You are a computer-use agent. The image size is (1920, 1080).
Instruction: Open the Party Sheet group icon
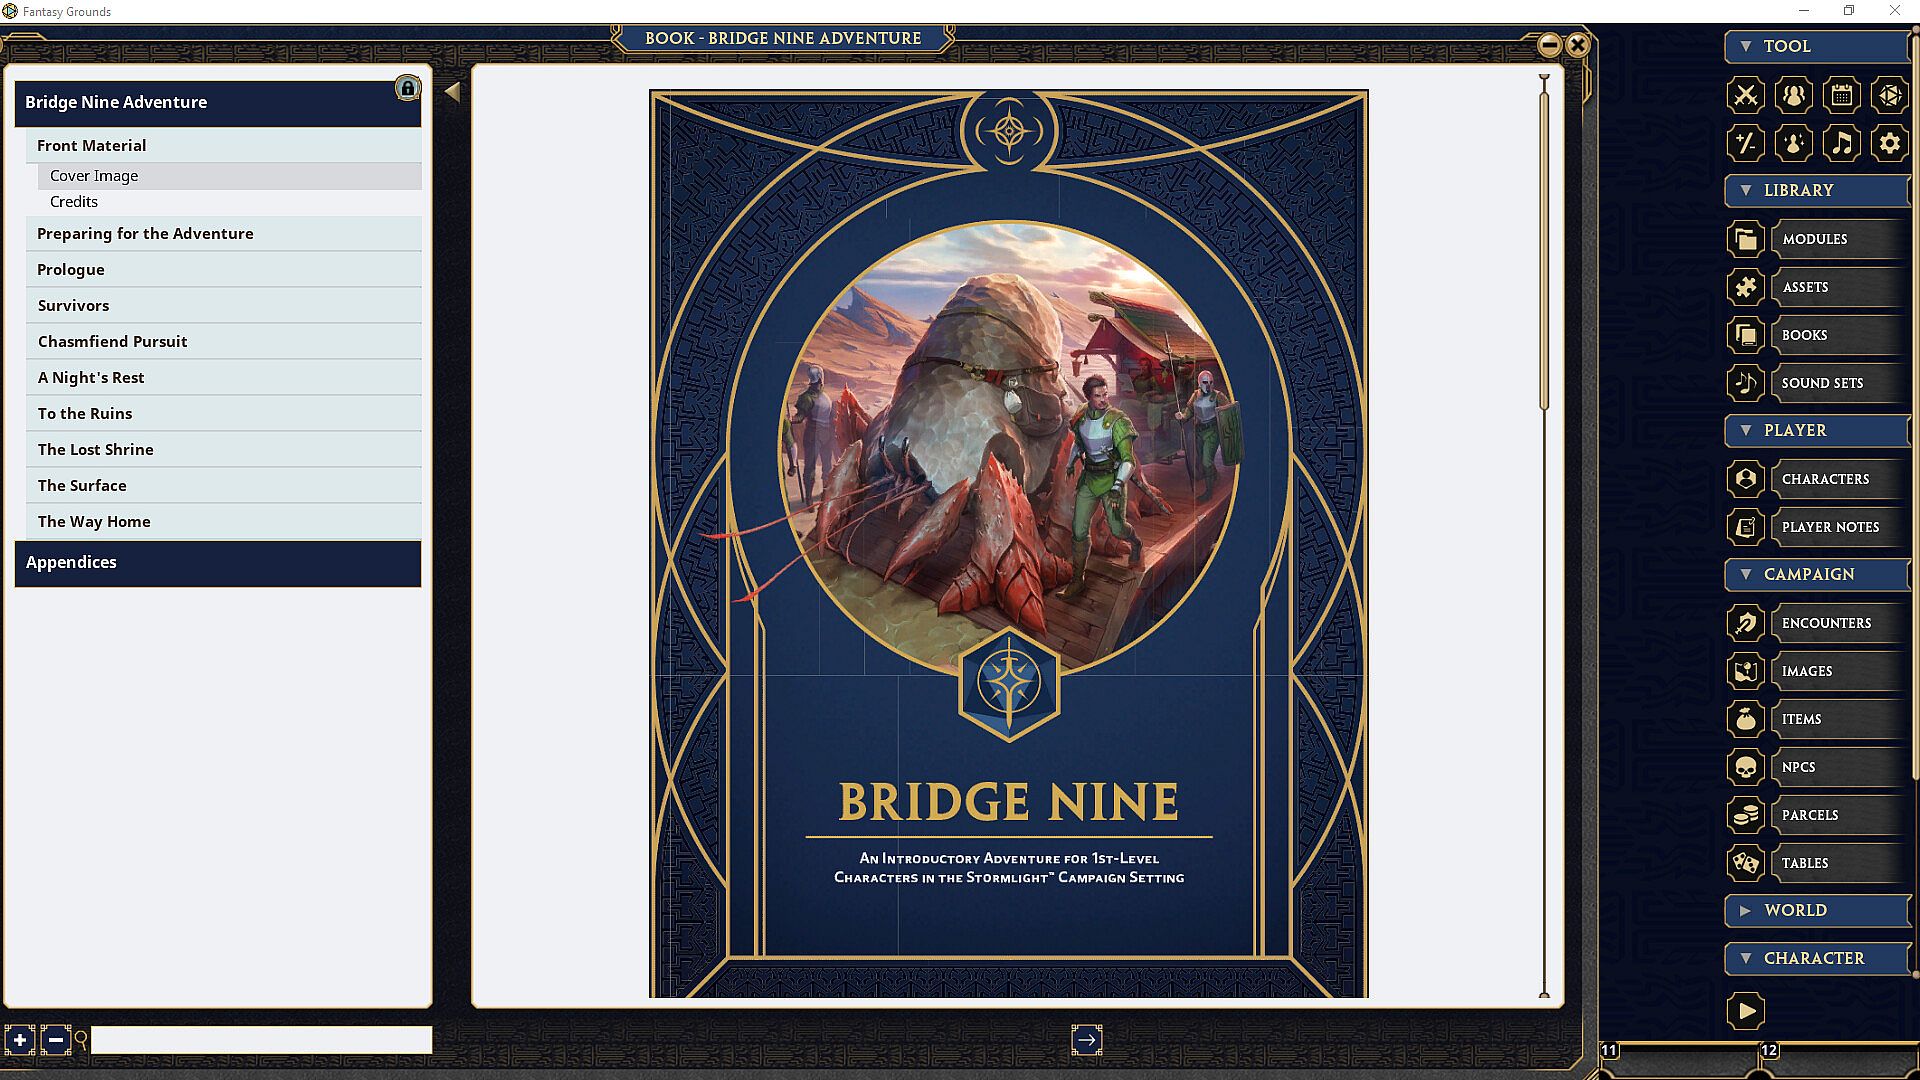point(1793,95)
